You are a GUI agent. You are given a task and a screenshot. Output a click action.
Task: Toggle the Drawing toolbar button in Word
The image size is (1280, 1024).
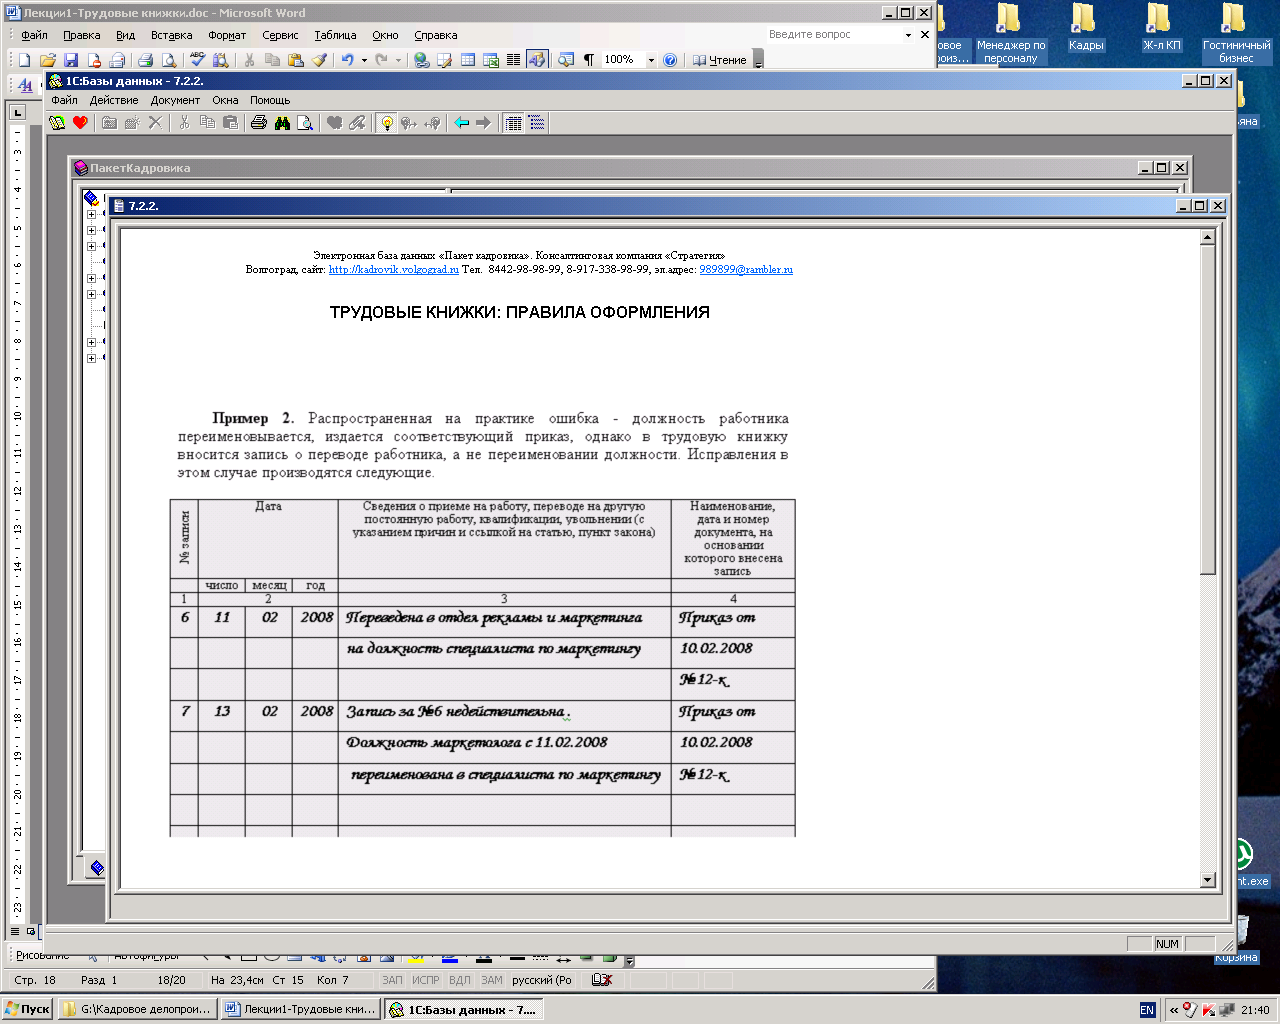click(x=537, y=60)
